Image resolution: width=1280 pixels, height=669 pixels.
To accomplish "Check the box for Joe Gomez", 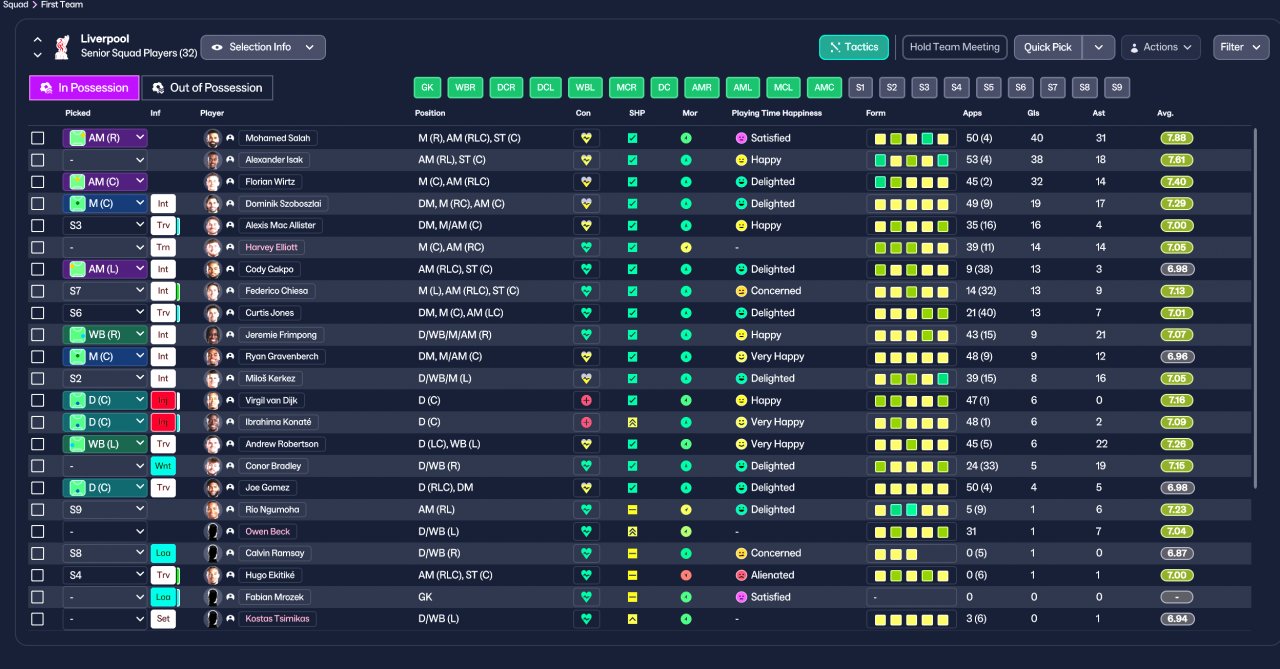I will [x=38, y=488].
